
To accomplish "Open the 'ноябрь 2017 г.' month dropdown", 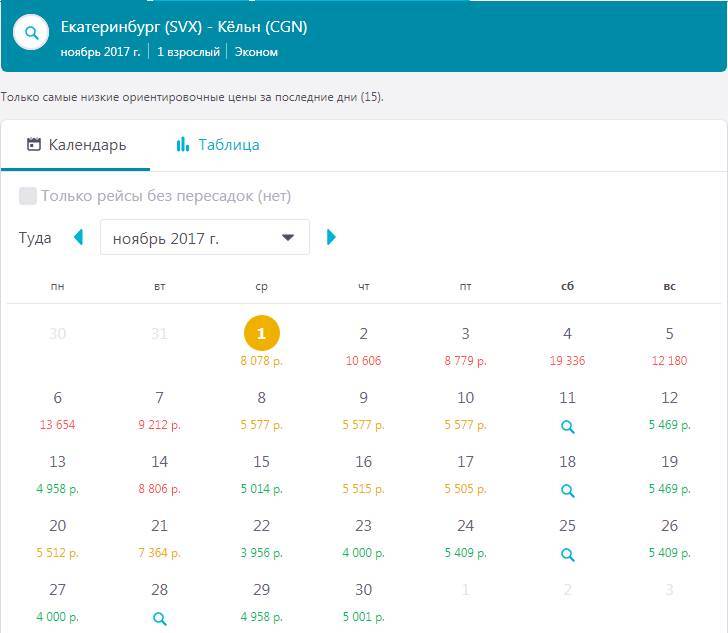I will 205,238.
